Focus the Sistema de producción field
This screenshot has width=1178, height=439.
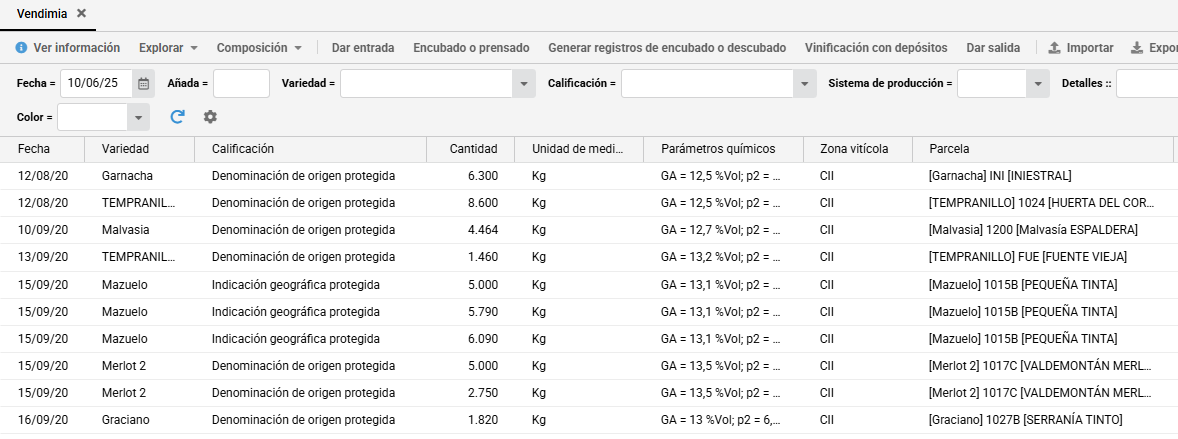coord(992,83)
